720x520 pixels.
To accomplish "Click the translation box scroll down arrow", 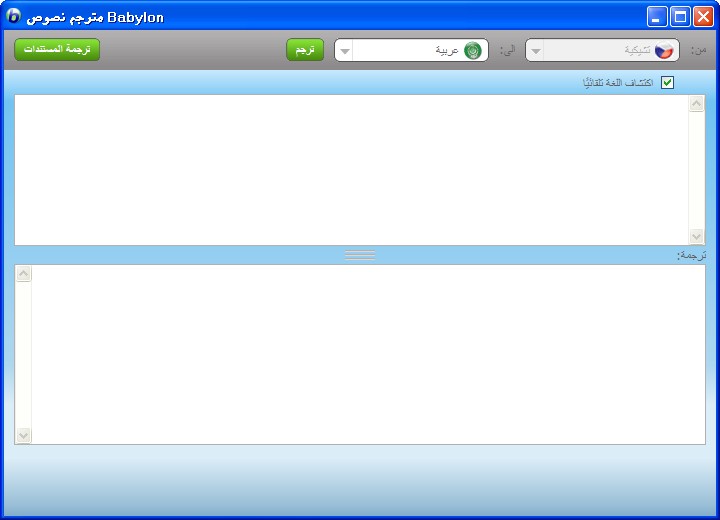I will (x=23, y=435).
